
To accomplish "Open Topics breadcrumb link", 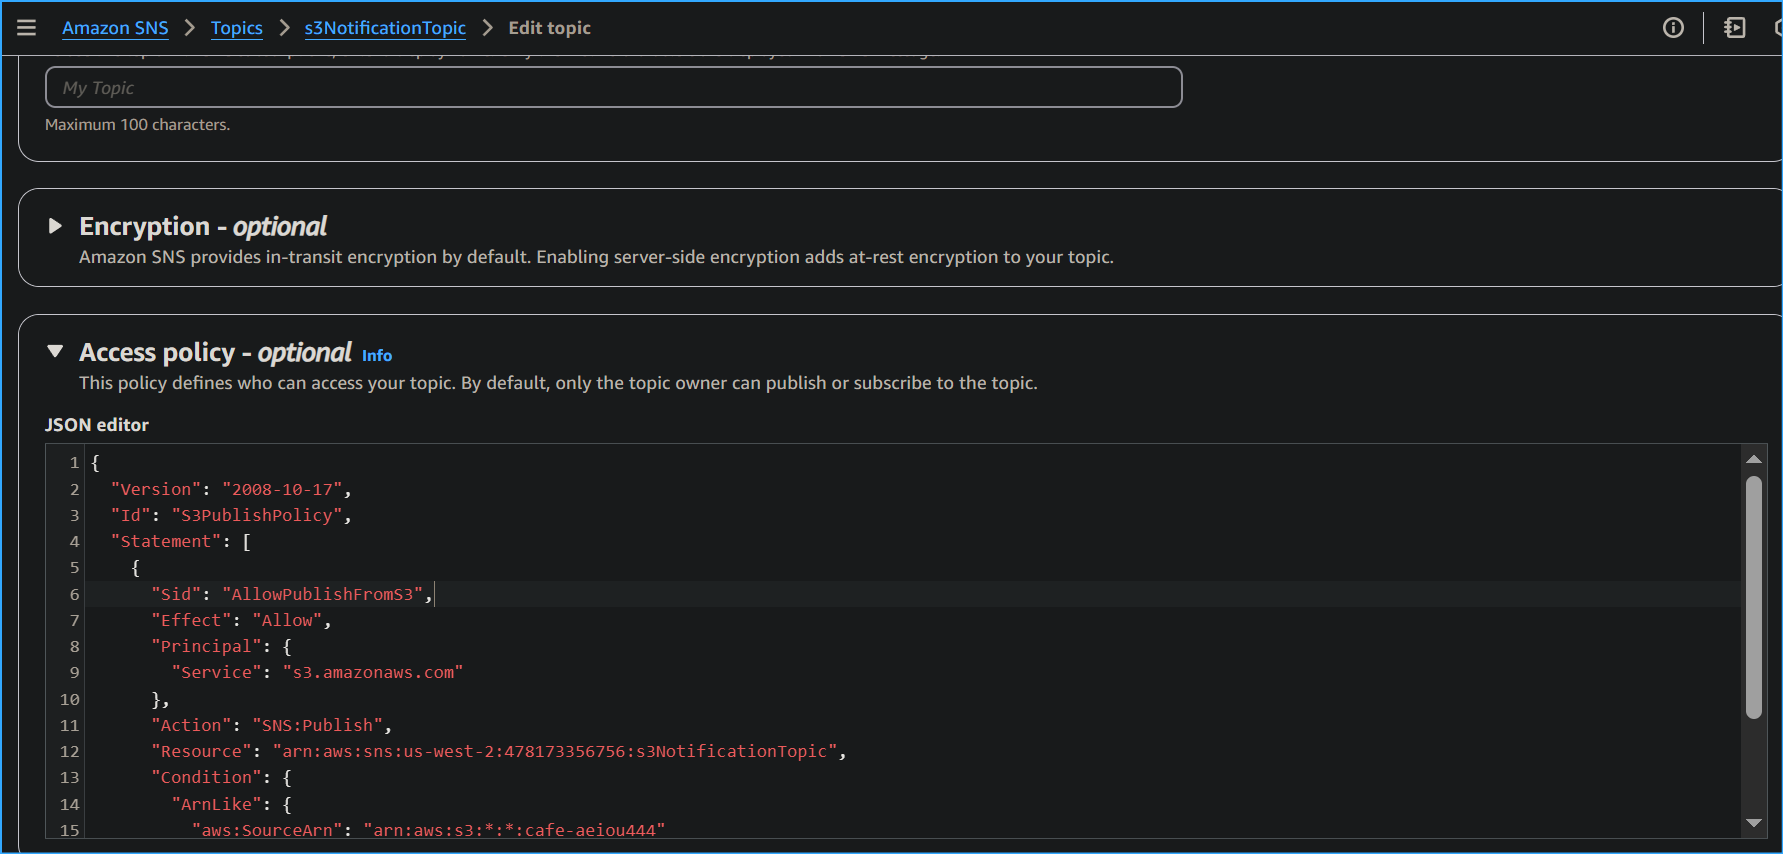I will tap(237, 28).
